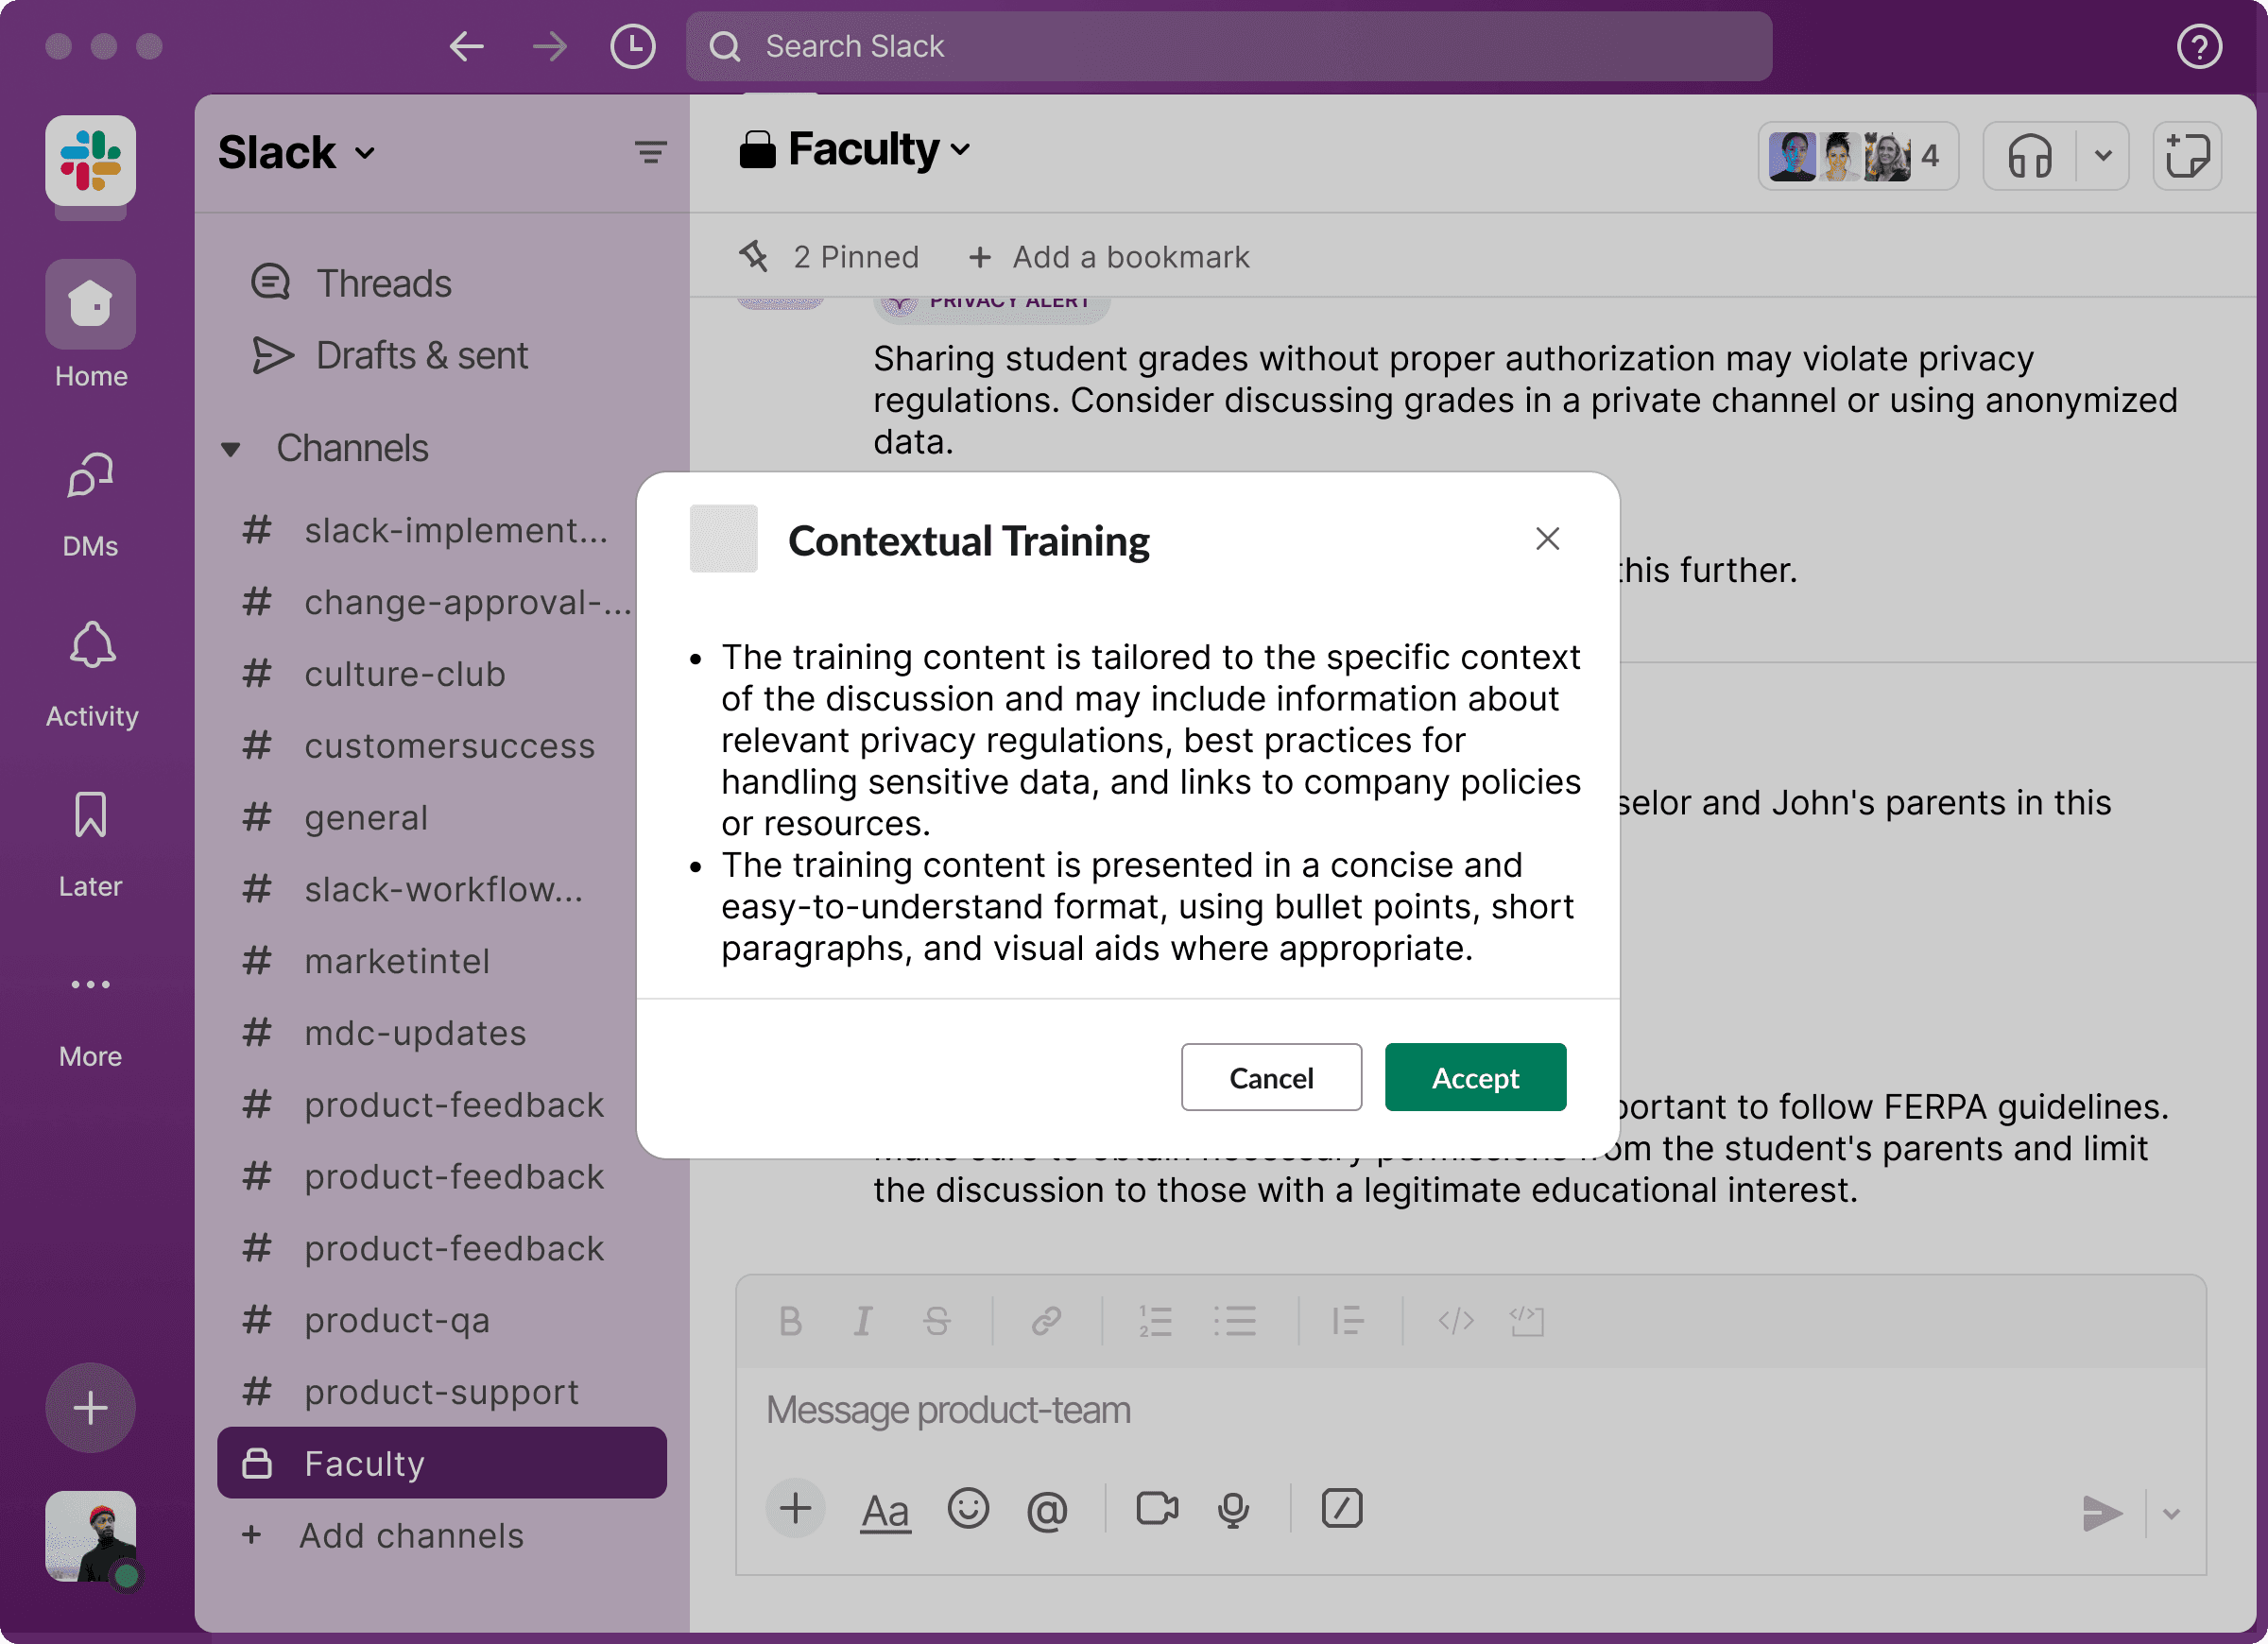
Task: Open the Threads item in sidebar
Action: pyautogui.click(x=383, y=283)
